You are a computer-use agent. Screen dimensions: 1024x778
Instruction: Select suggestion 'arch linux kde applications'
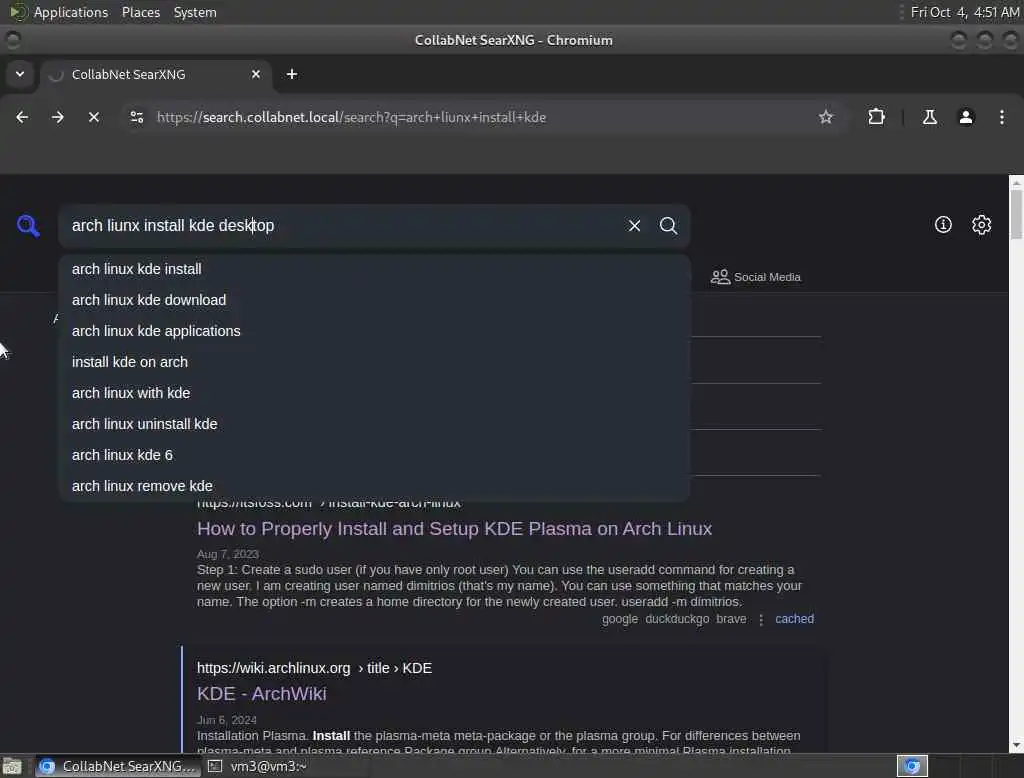click(x=374, y=331)
